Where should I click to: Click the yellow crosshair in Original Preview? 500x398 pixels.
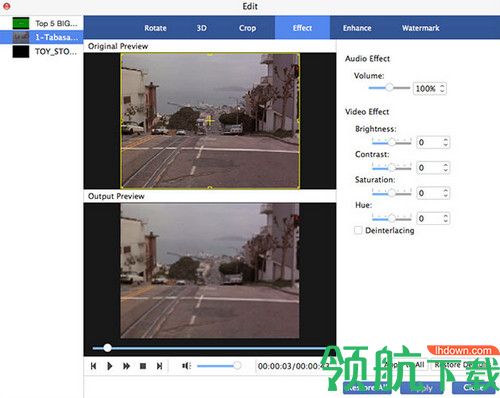coord(210,120)
